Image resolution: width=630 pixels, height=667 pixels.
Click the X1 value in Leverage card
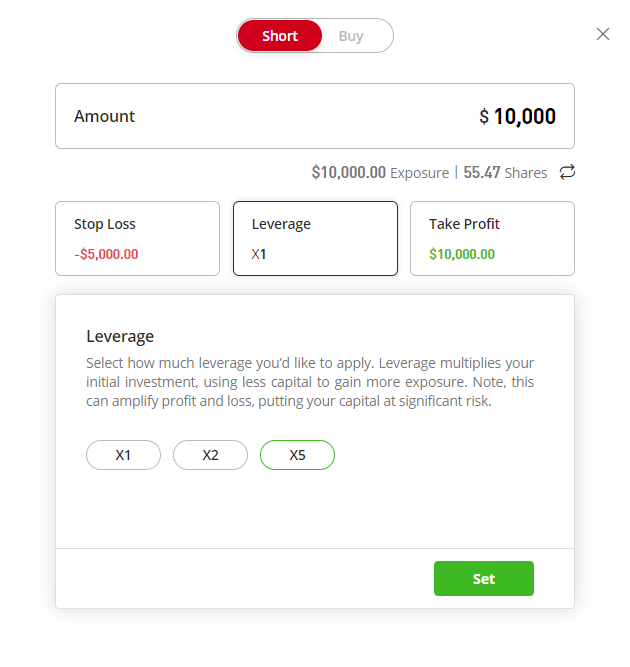pos(259,254)
